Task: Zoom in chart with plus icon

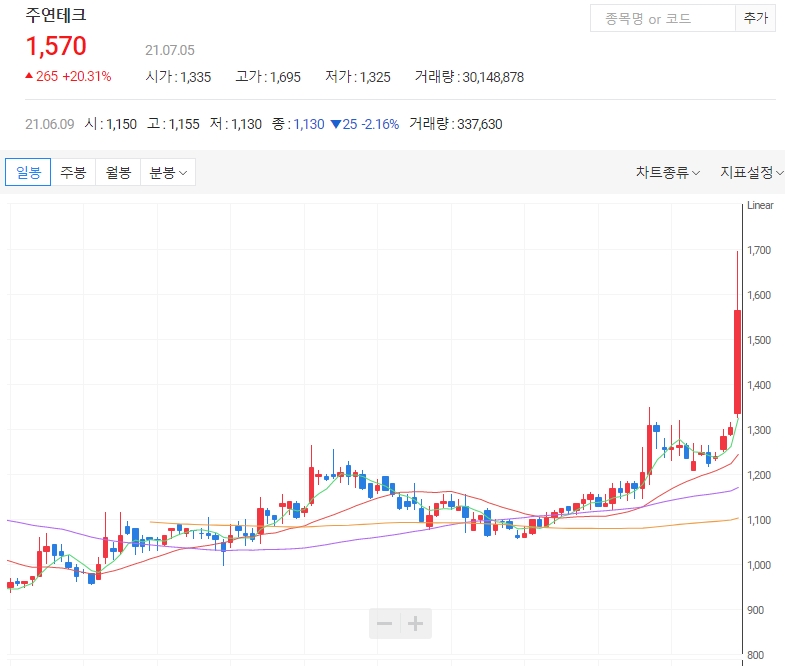Action: (416, 623)
